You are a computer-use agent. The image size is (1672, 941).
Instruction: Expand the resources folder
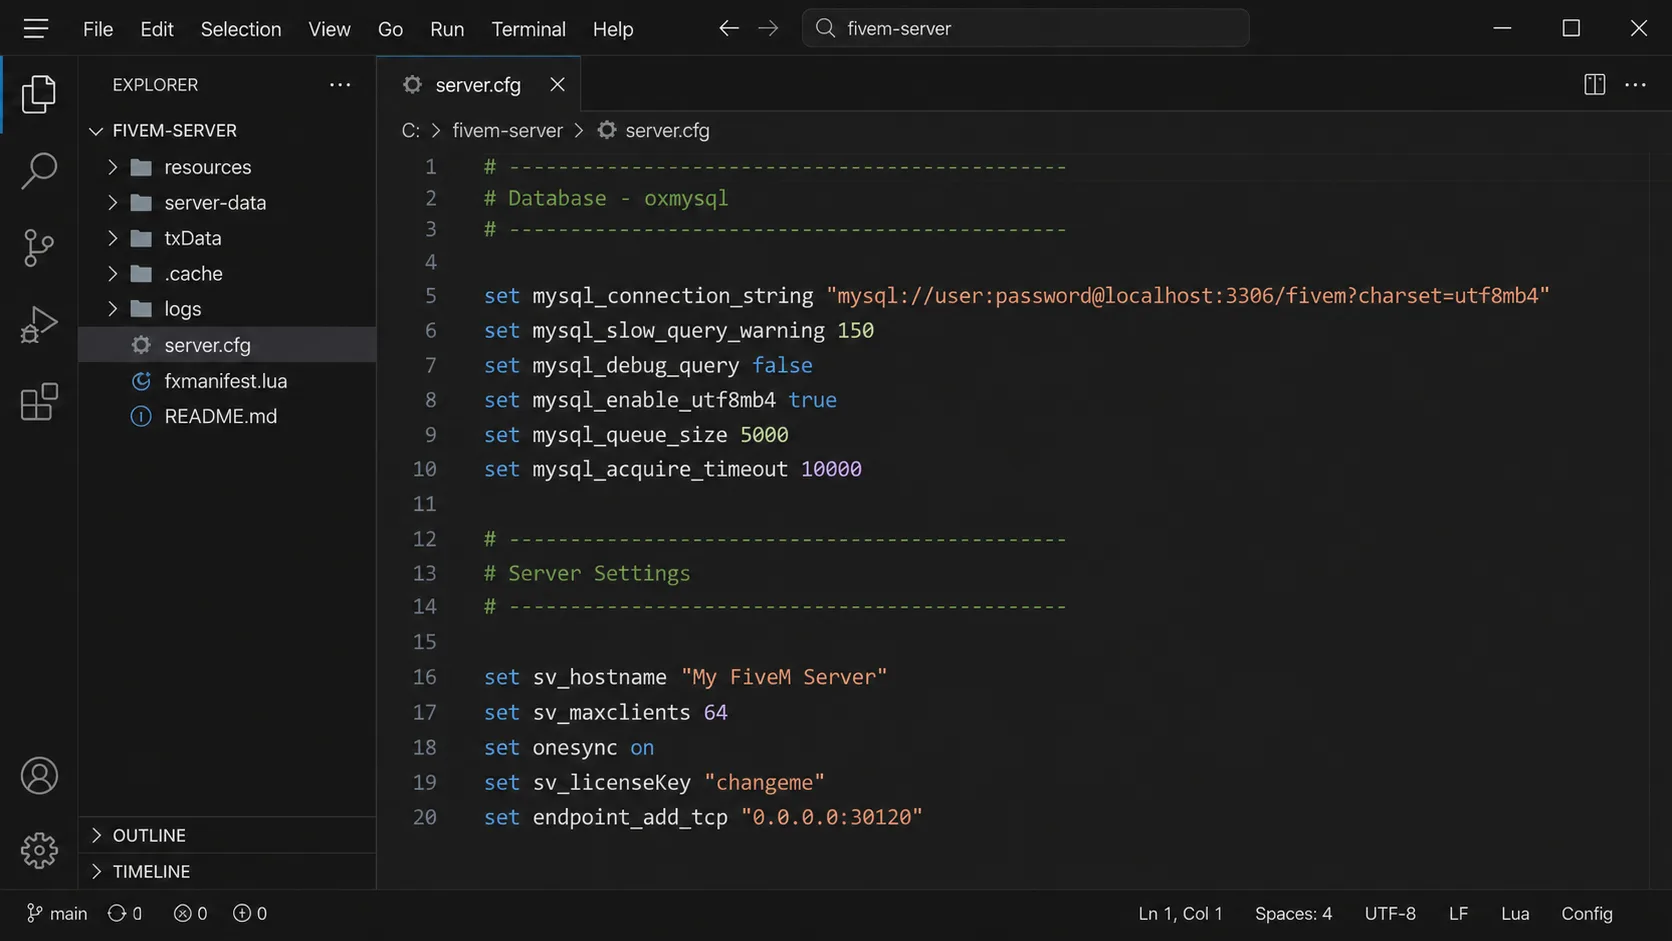(x=113, y=167)
